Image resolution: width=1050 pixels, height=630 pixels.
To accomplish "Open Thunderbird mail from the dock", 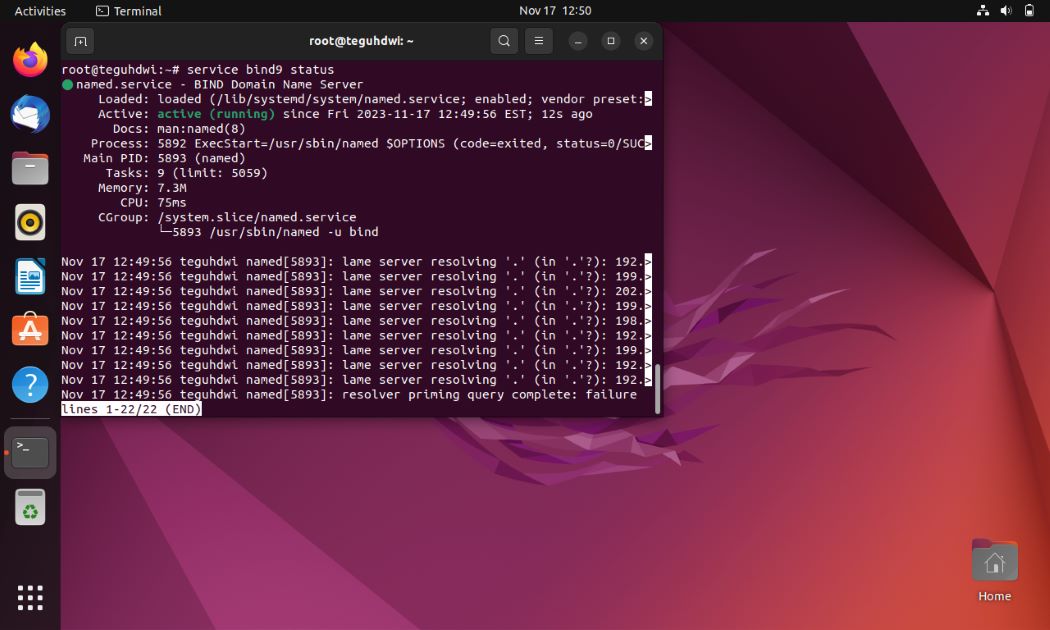I will 30,114.
